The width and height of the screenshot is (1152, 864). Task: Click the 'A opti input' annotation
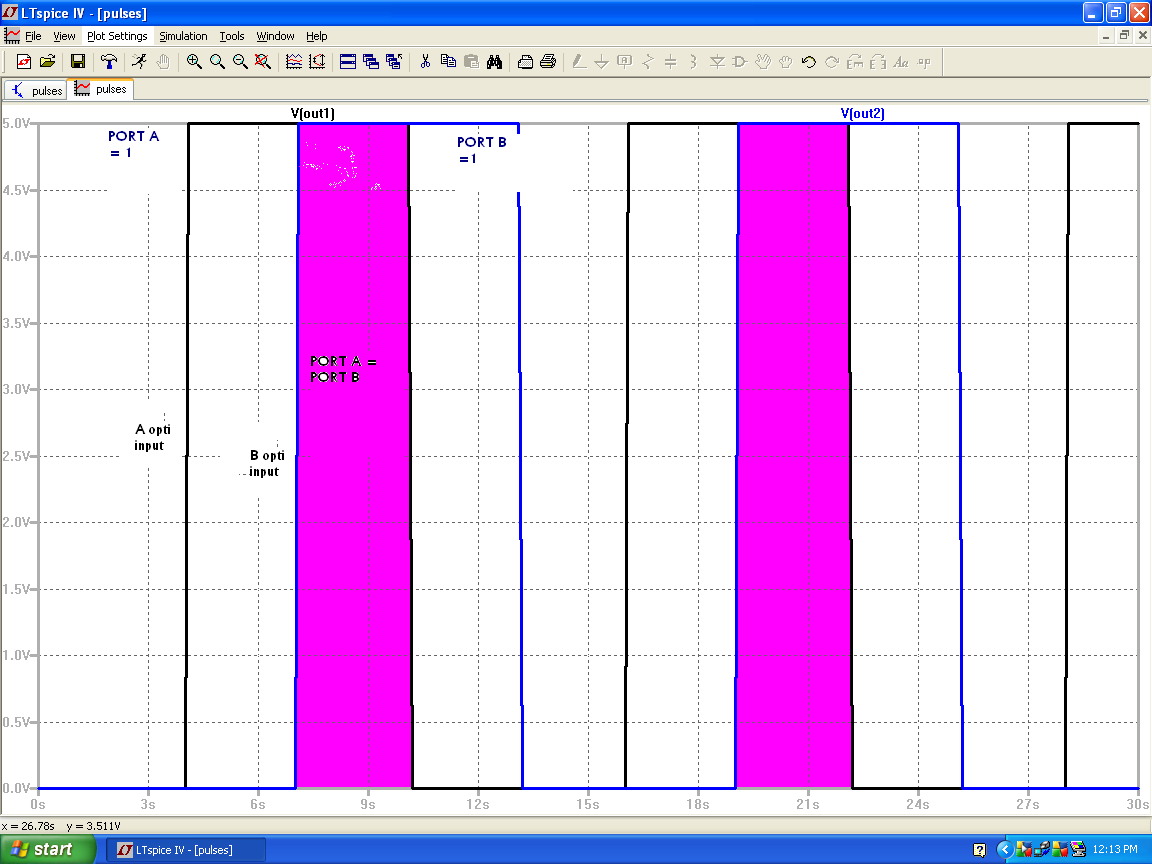pyautogui.click(x=152, y=437)
